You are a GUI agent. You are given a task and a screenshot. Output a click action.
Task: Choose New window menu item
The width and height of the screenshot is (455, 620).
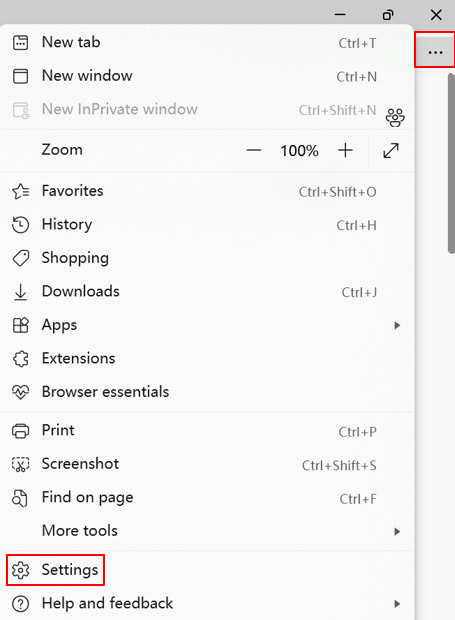(207, 76)
